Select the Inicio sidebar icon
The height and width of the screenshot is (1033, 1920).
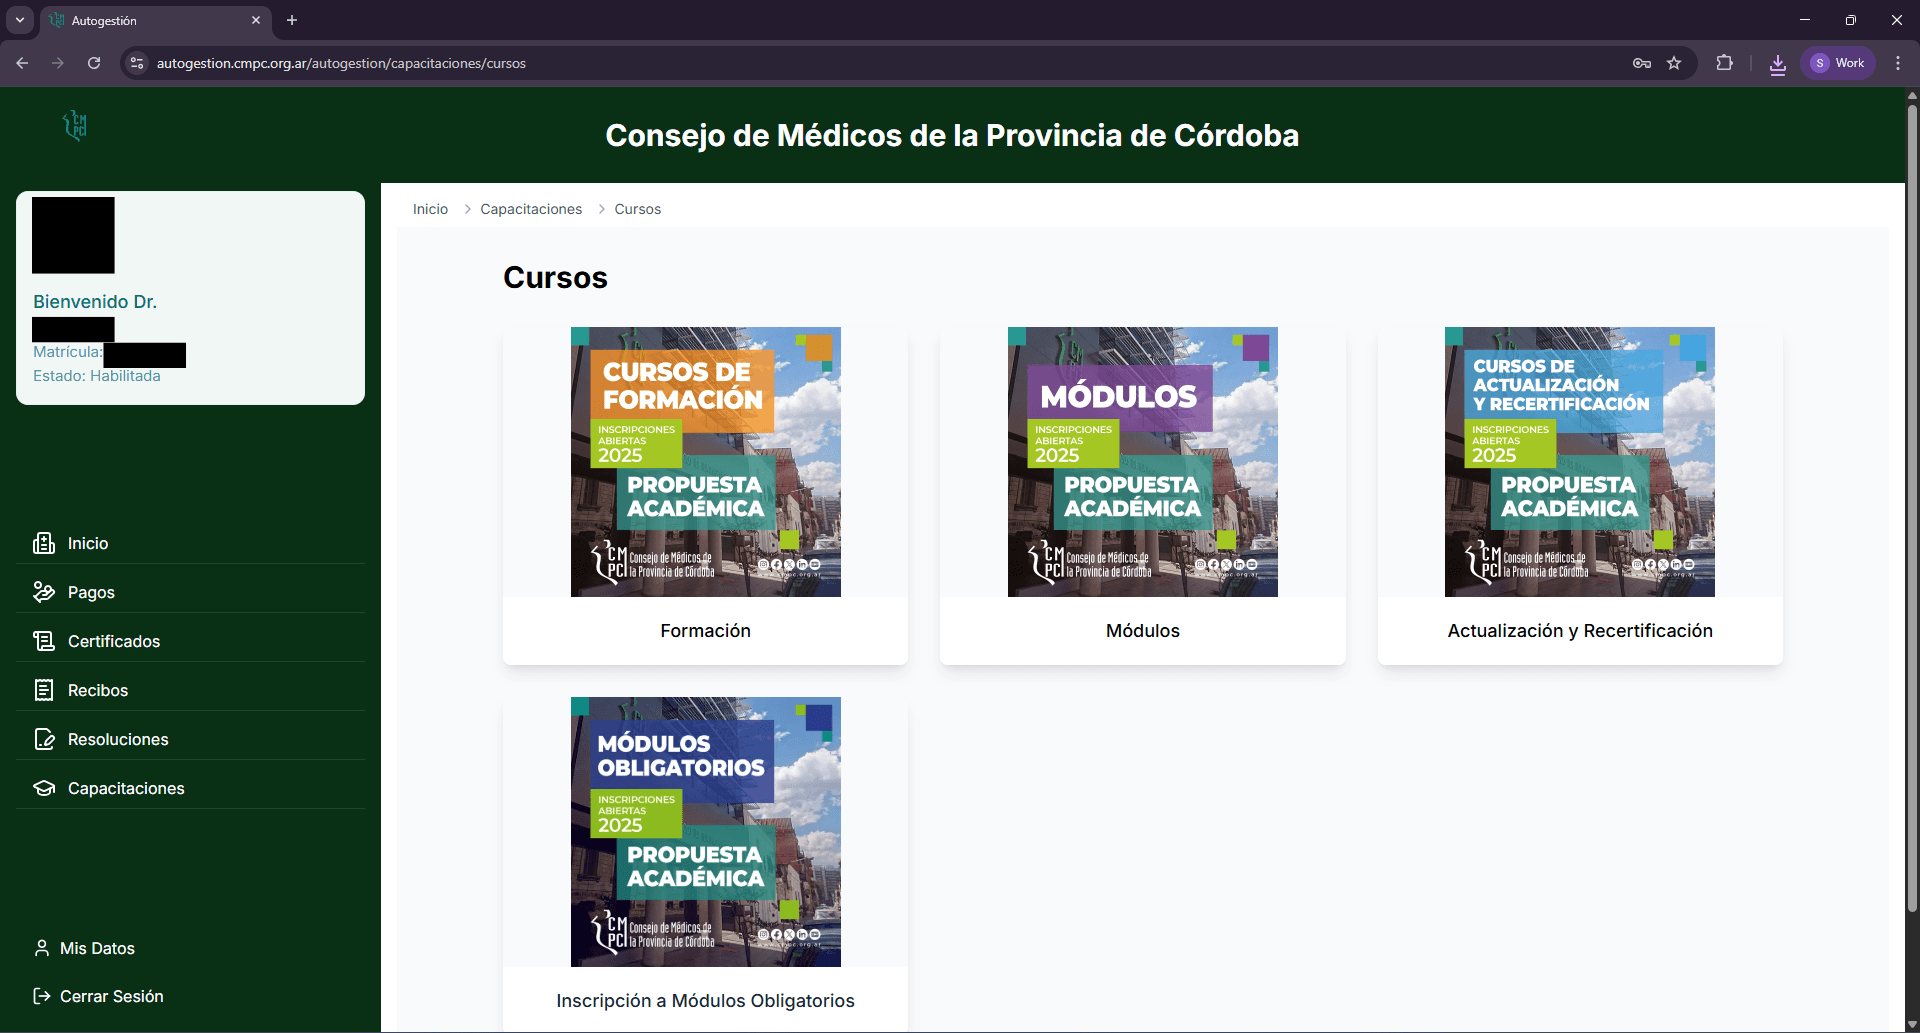click(45, 543)
